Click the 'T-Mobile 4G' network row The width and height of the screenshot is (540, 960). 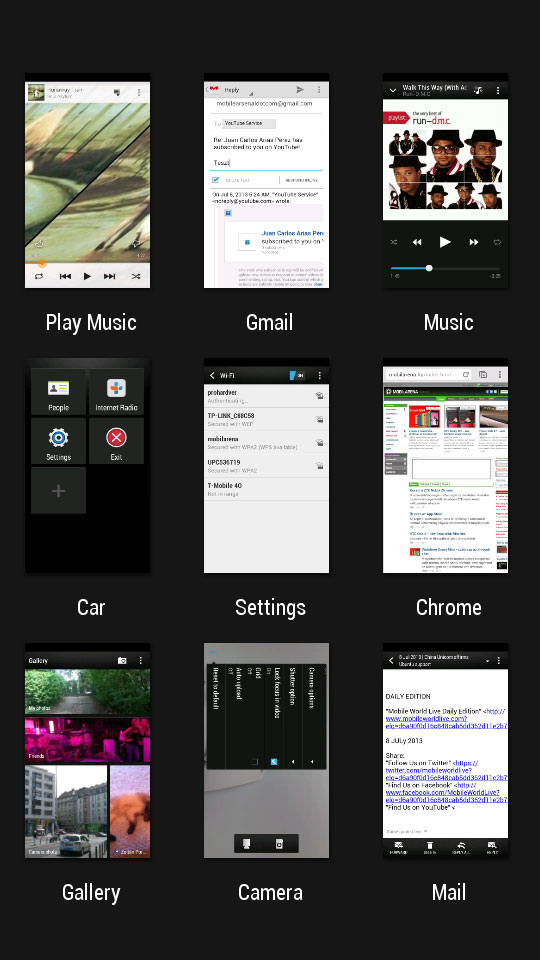266,489
